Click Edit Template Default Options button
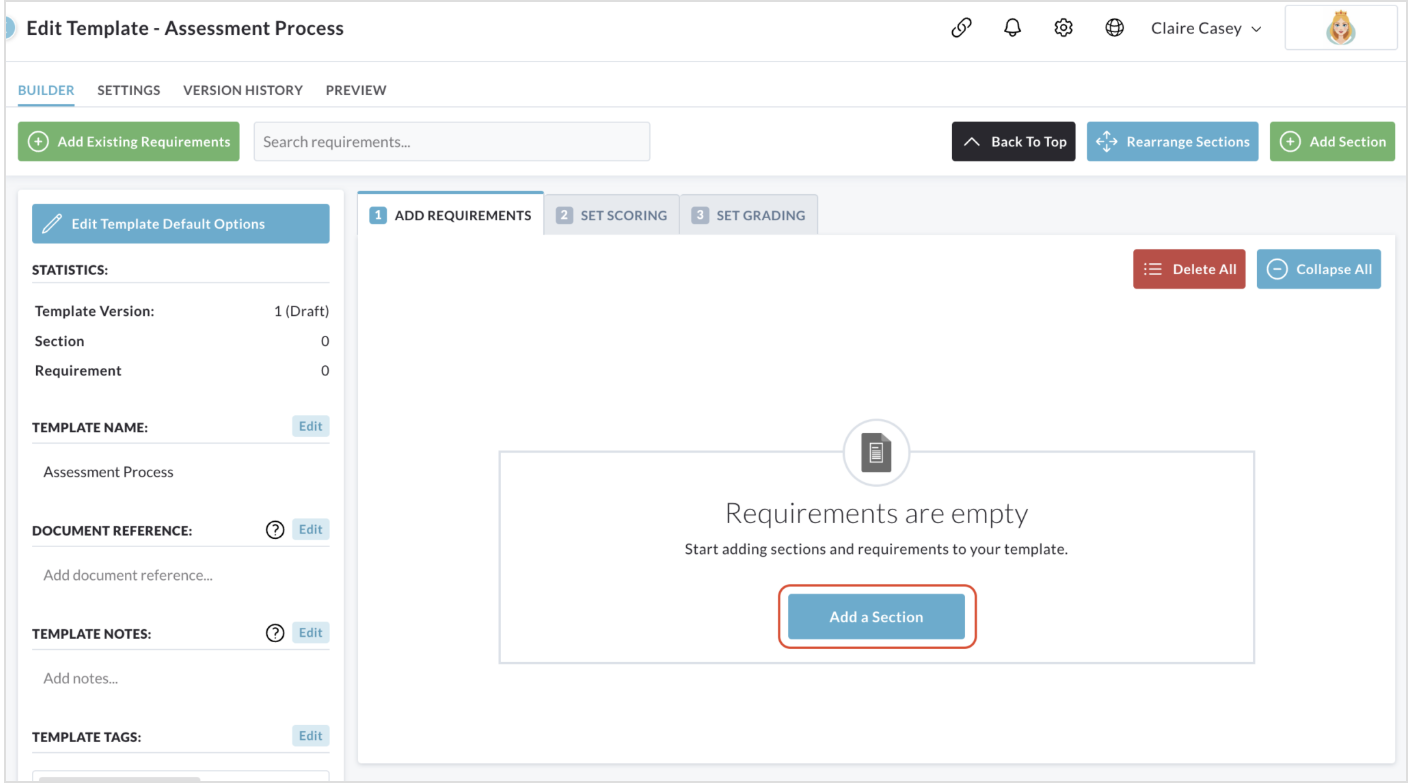This screenshot has width=1412, height=784. [x=181, y=224]
